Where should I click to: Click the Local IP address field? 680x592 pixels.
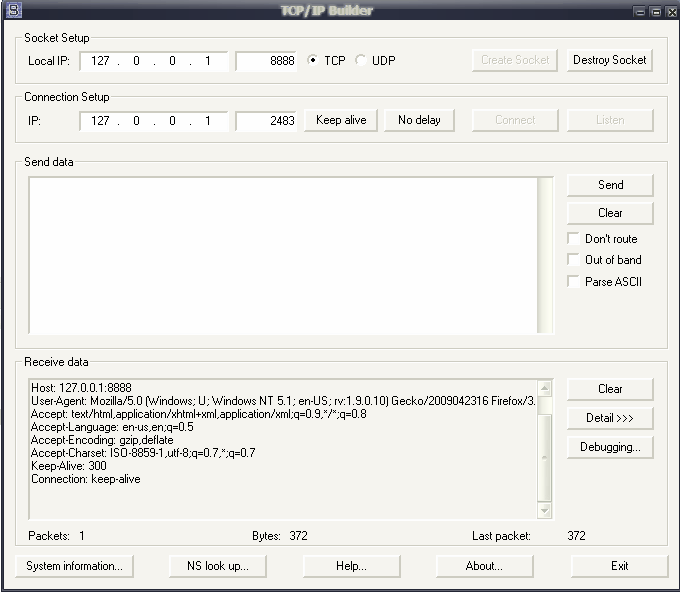[x=154, y=61]
